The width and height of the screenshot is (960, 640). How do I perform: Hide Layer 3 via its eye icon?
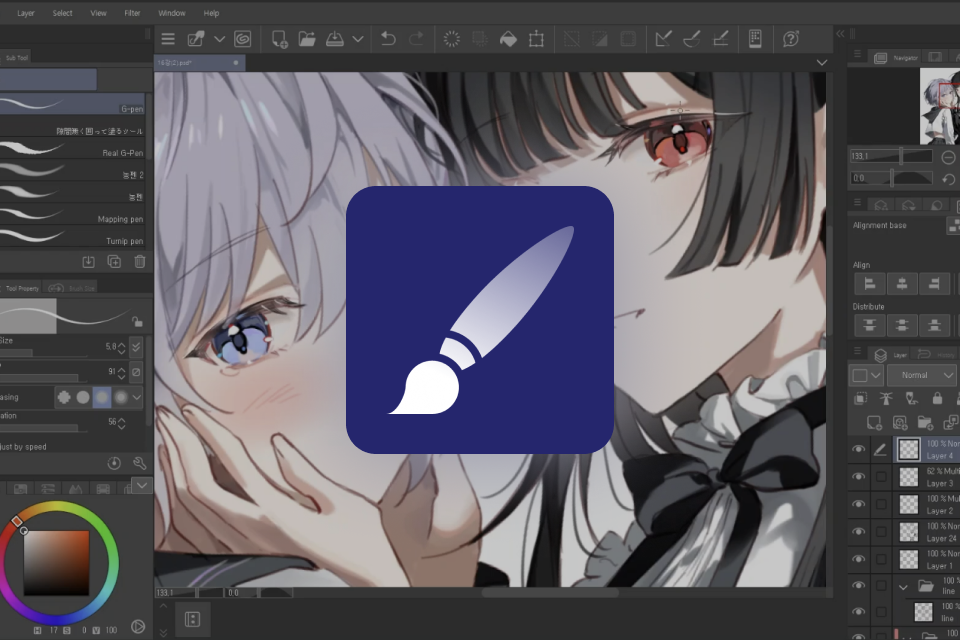pyautogui.click(x=858, y=476)
